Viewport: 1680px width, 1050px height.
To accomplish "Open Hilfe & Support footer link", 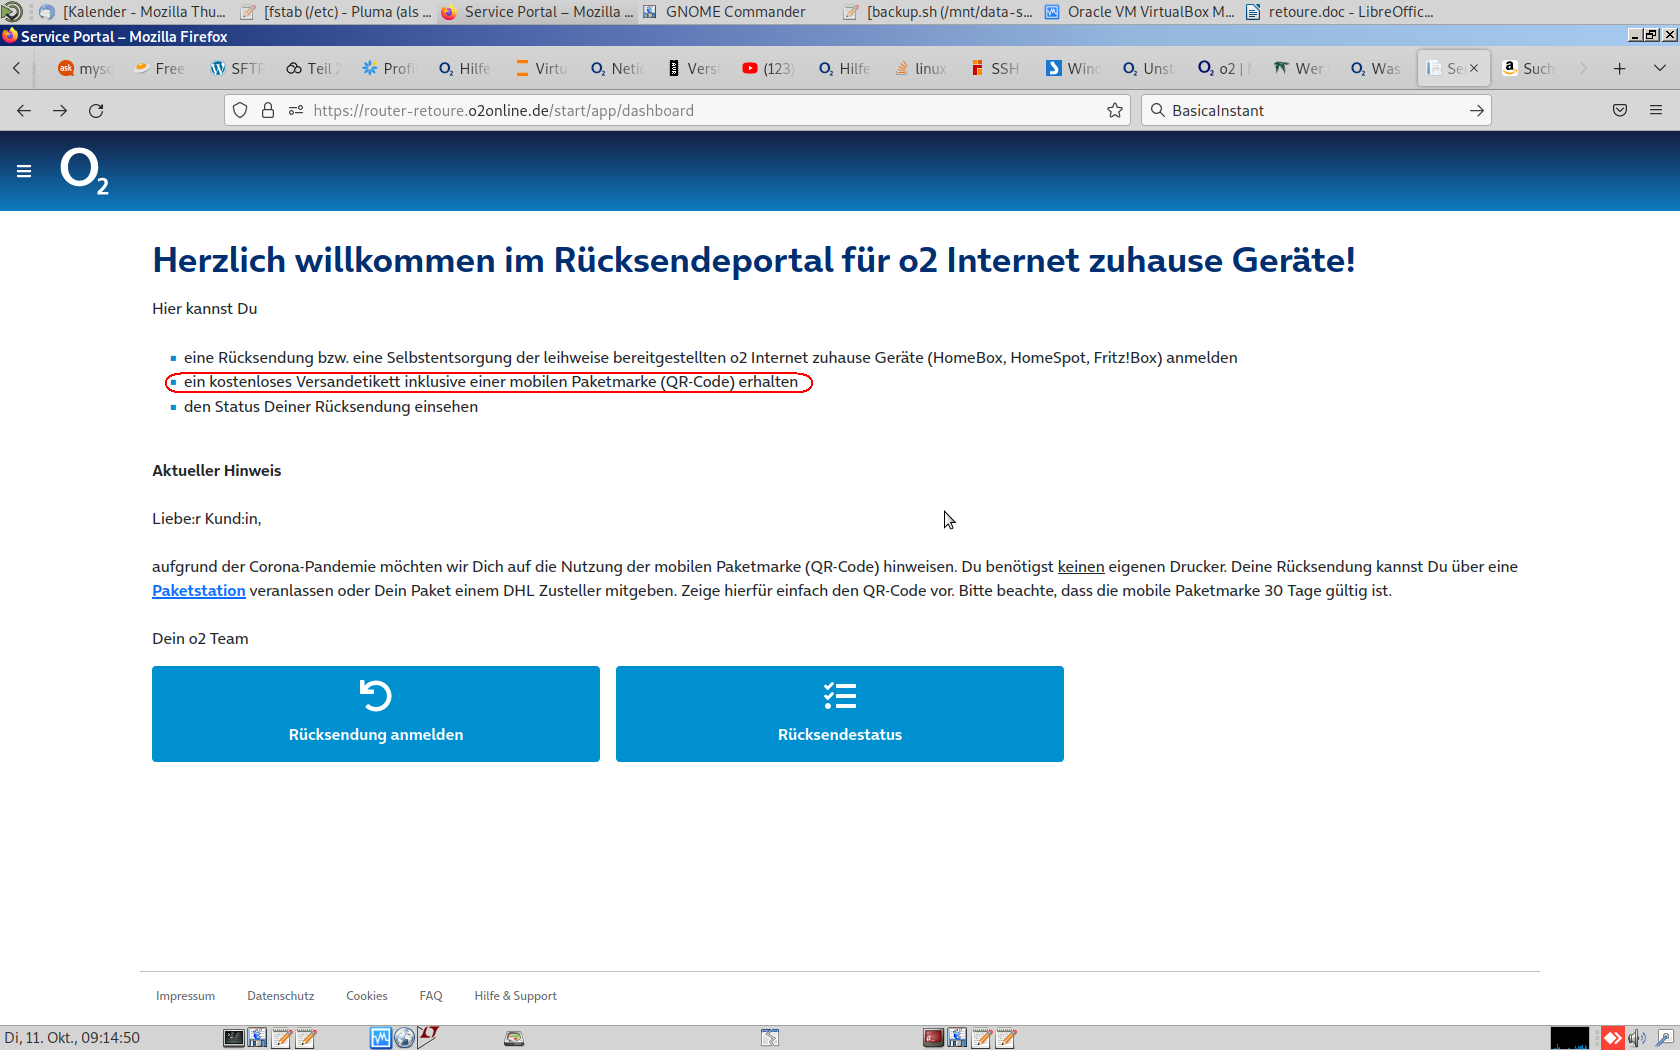I will pyautogui.click(x=515, y=996).
